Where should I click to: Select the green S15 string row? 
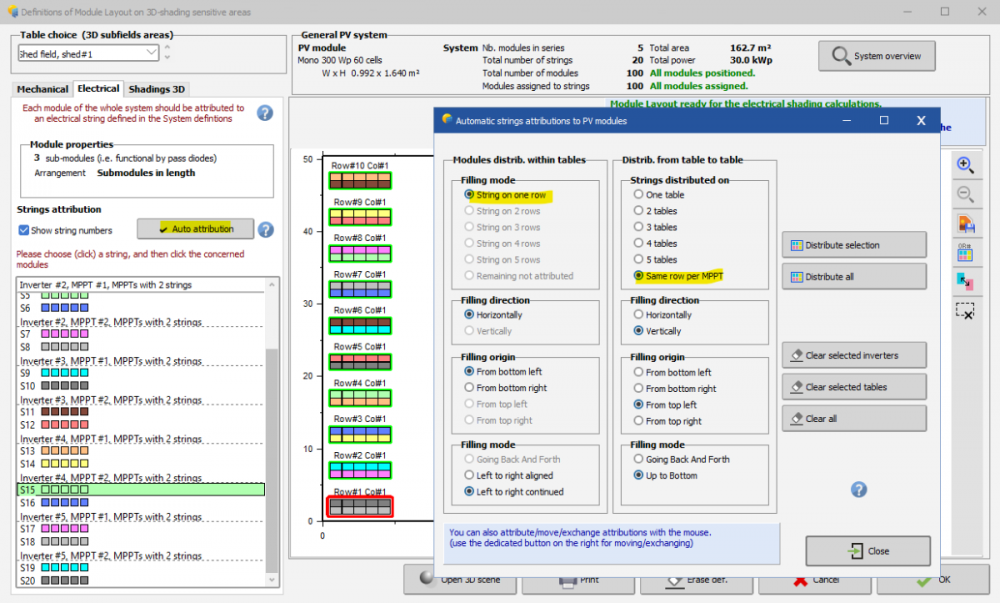[x=141, y=490]
